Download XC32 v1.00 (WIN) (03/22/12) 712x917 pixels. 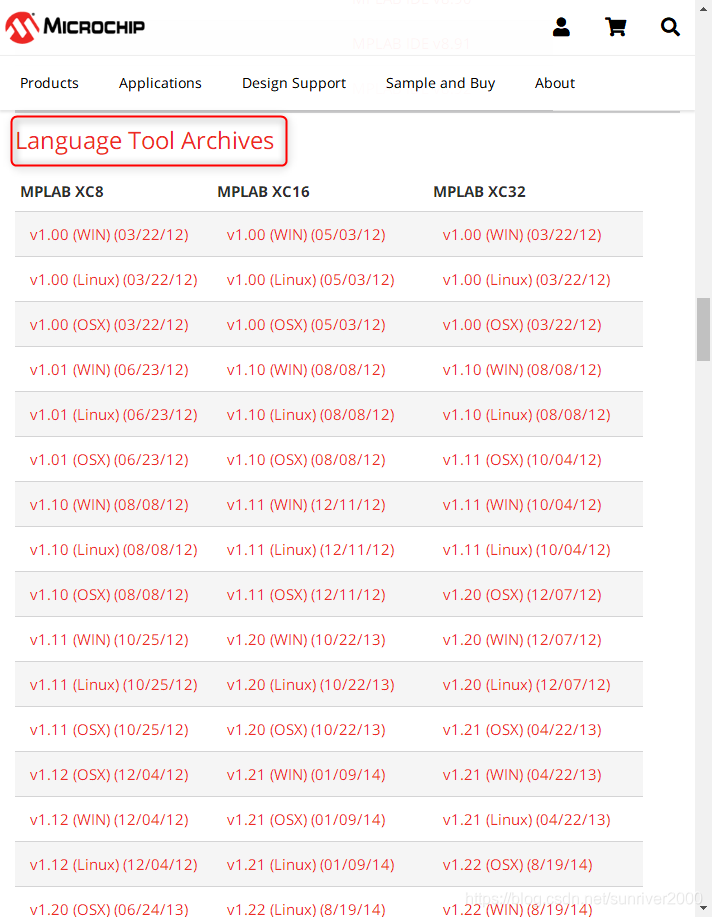coord(522,235)
